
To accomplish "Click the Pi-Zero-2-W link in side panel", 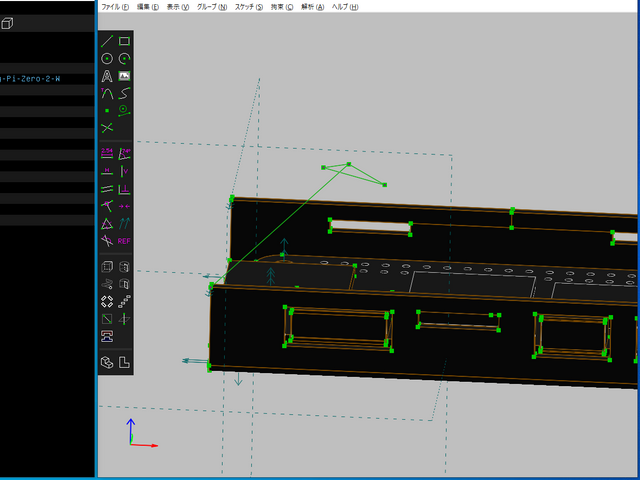I will click(x=30, y=78).
